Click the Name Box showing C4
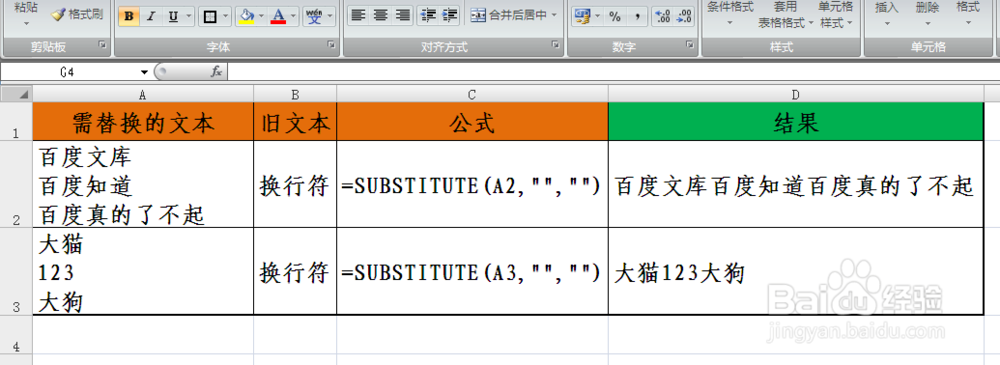Viewport: 1000px width, 365px height. (68, 72)
